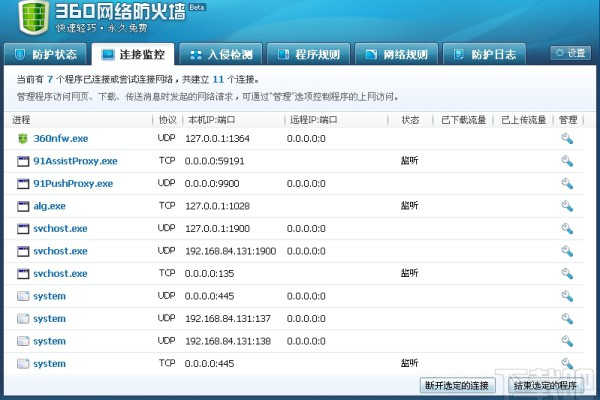Click the icon beside system TCP 0.0.0.0:445

tap(23, 364)
